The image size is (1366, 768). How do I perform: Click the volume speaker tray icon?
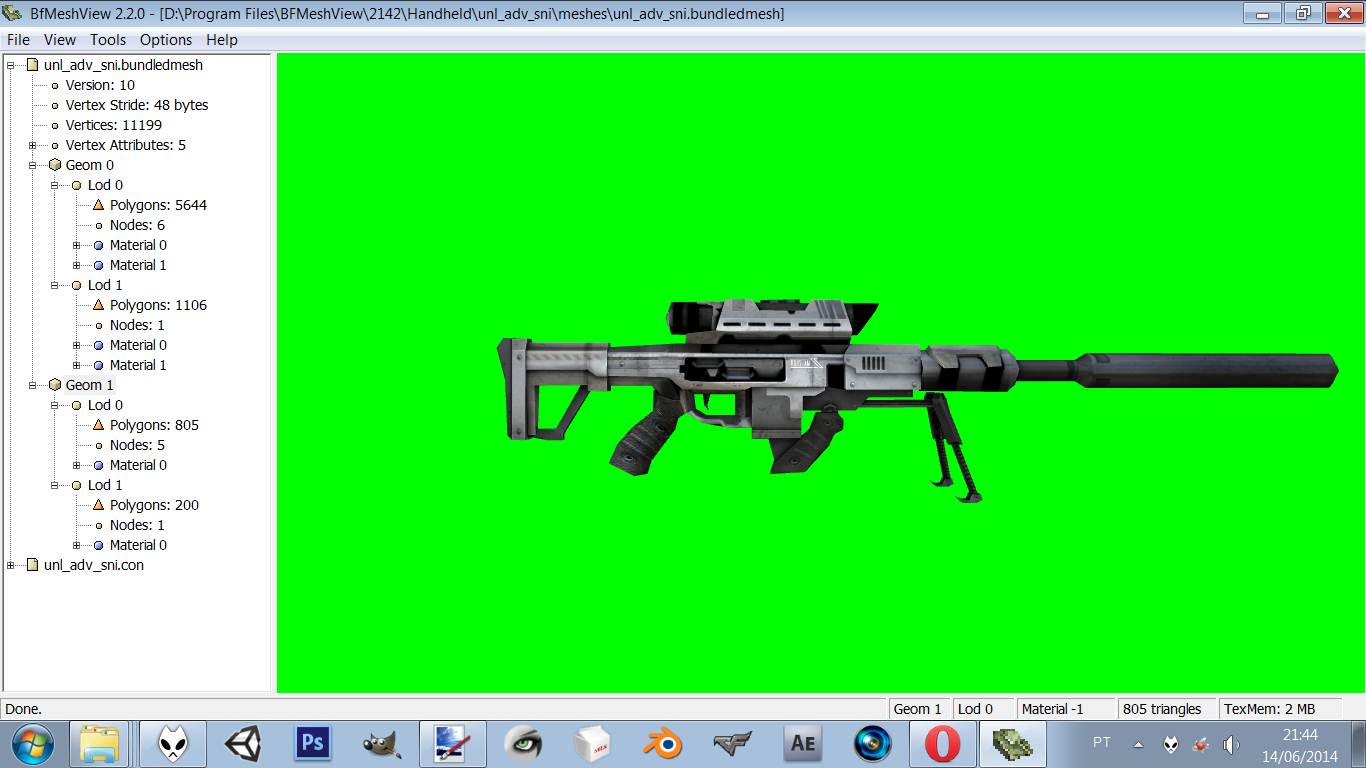1231,744
